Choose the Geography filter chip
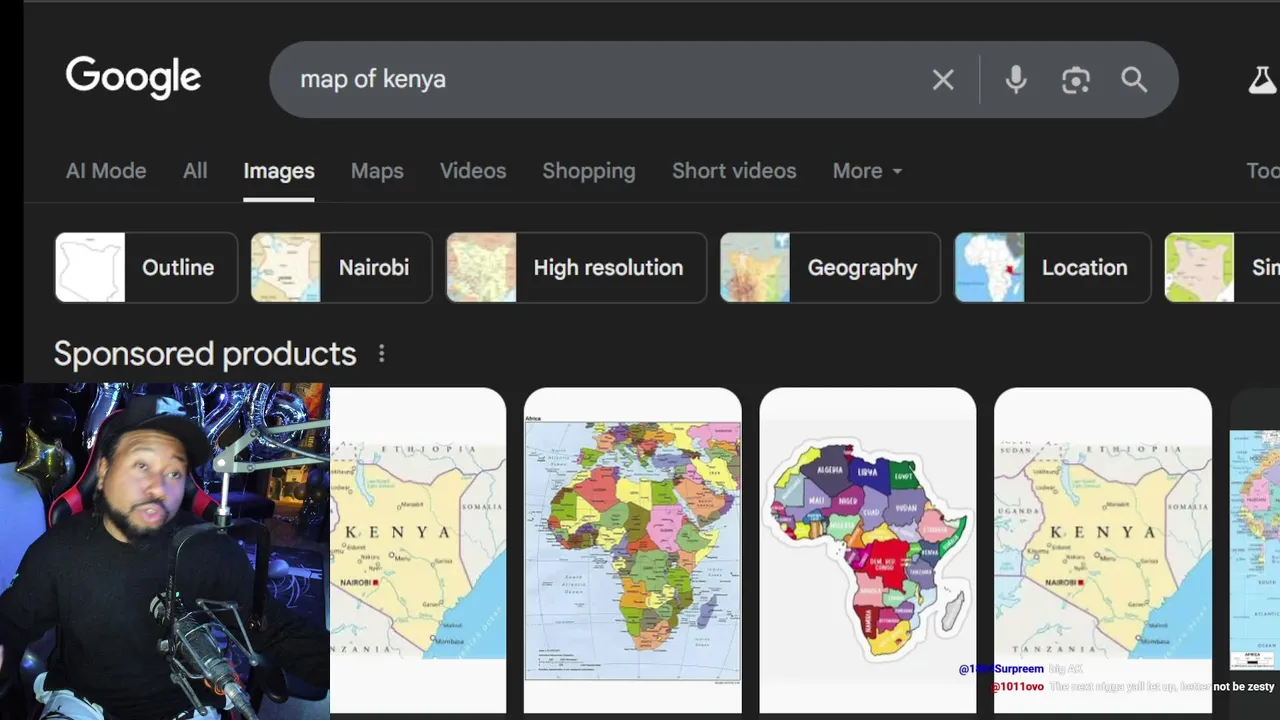The height and width of the screenshot is (720, 1280). click(x=830, y=268)
